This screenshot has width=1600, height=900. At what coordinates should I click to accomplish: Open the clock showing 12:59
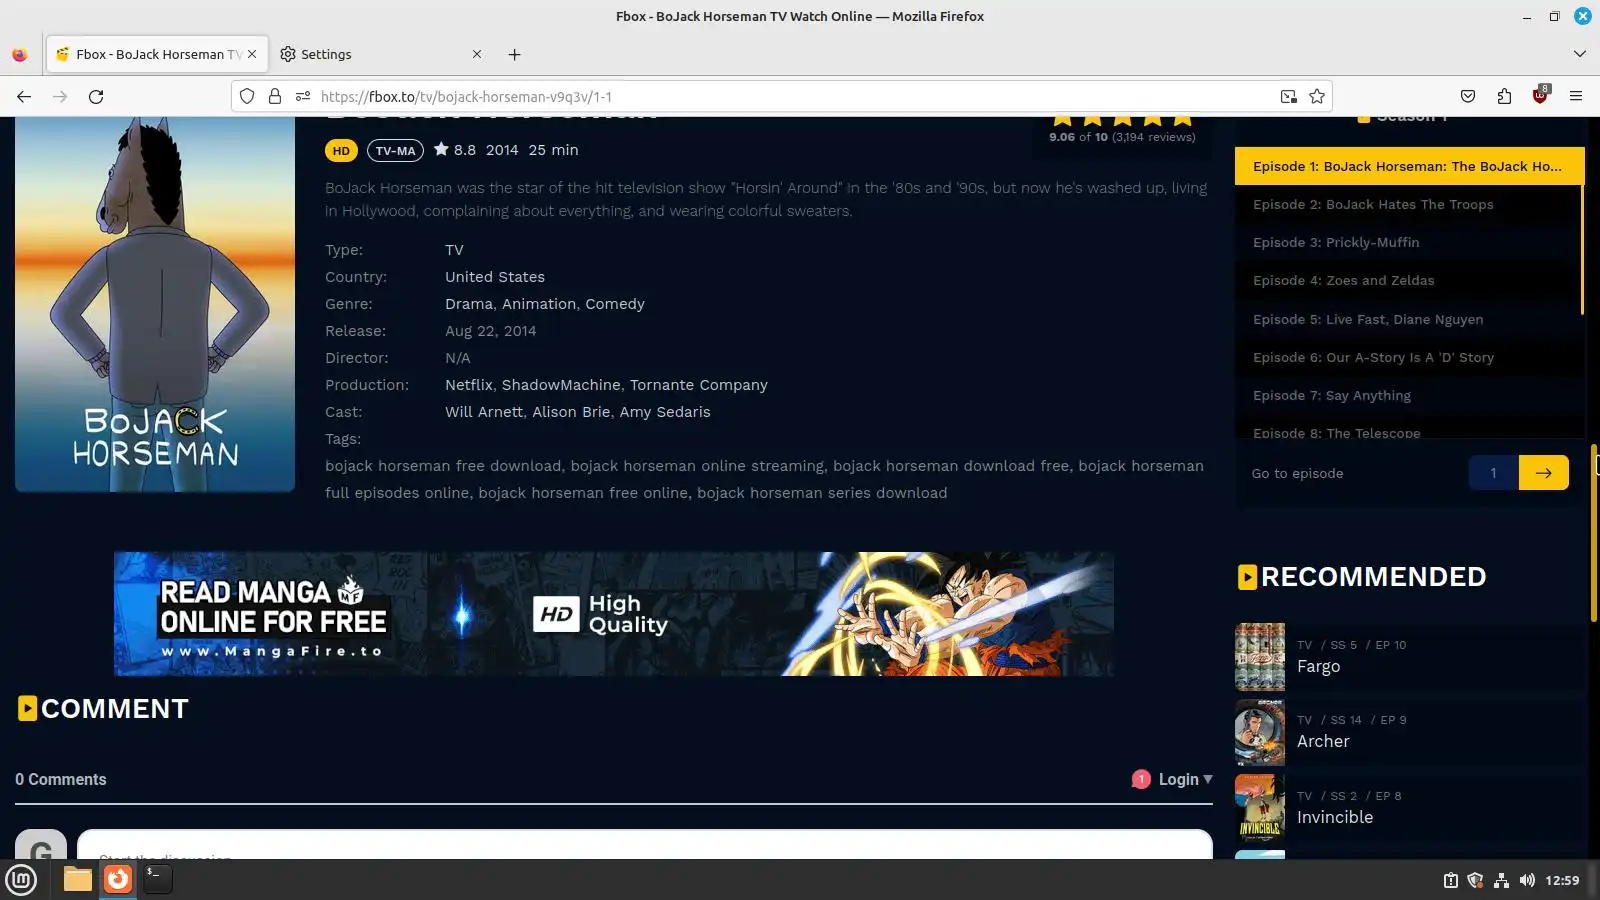pos(1562,880)
